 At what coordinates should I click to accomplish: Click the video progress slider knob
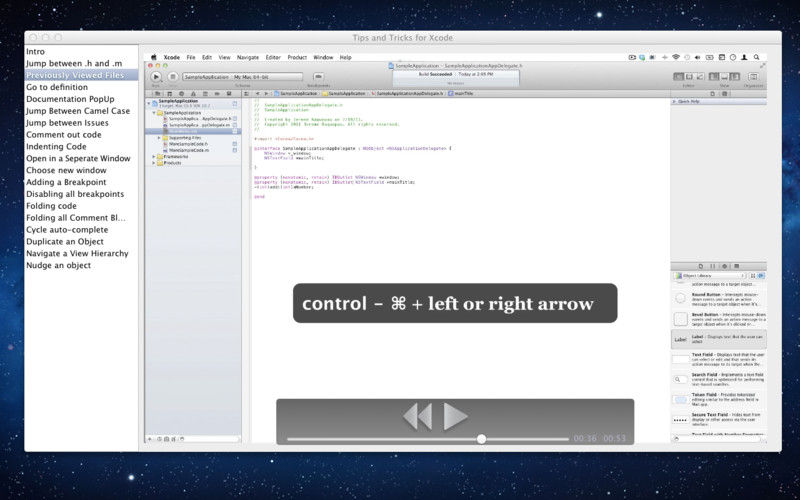click(481, 439)
